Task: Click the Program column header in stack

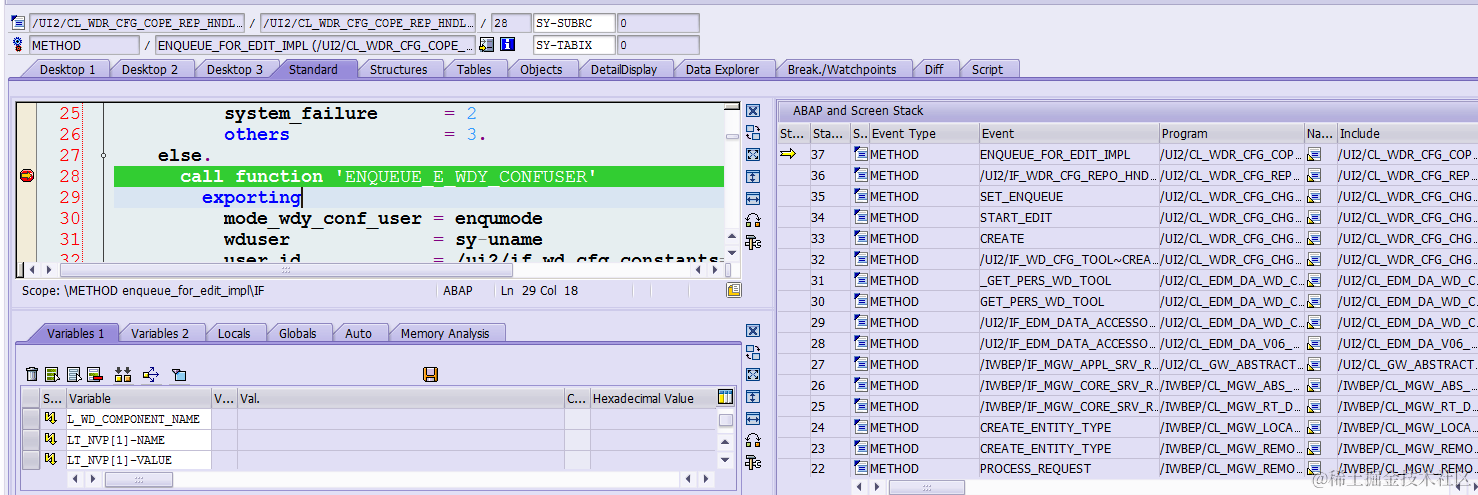Action: 1231,133
